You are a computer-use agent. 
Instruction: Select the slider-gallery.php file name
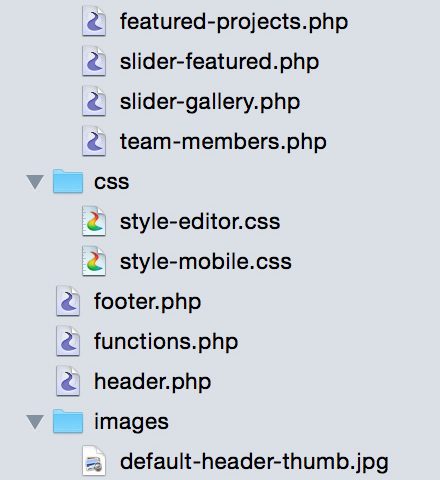(x=210, y=102)
